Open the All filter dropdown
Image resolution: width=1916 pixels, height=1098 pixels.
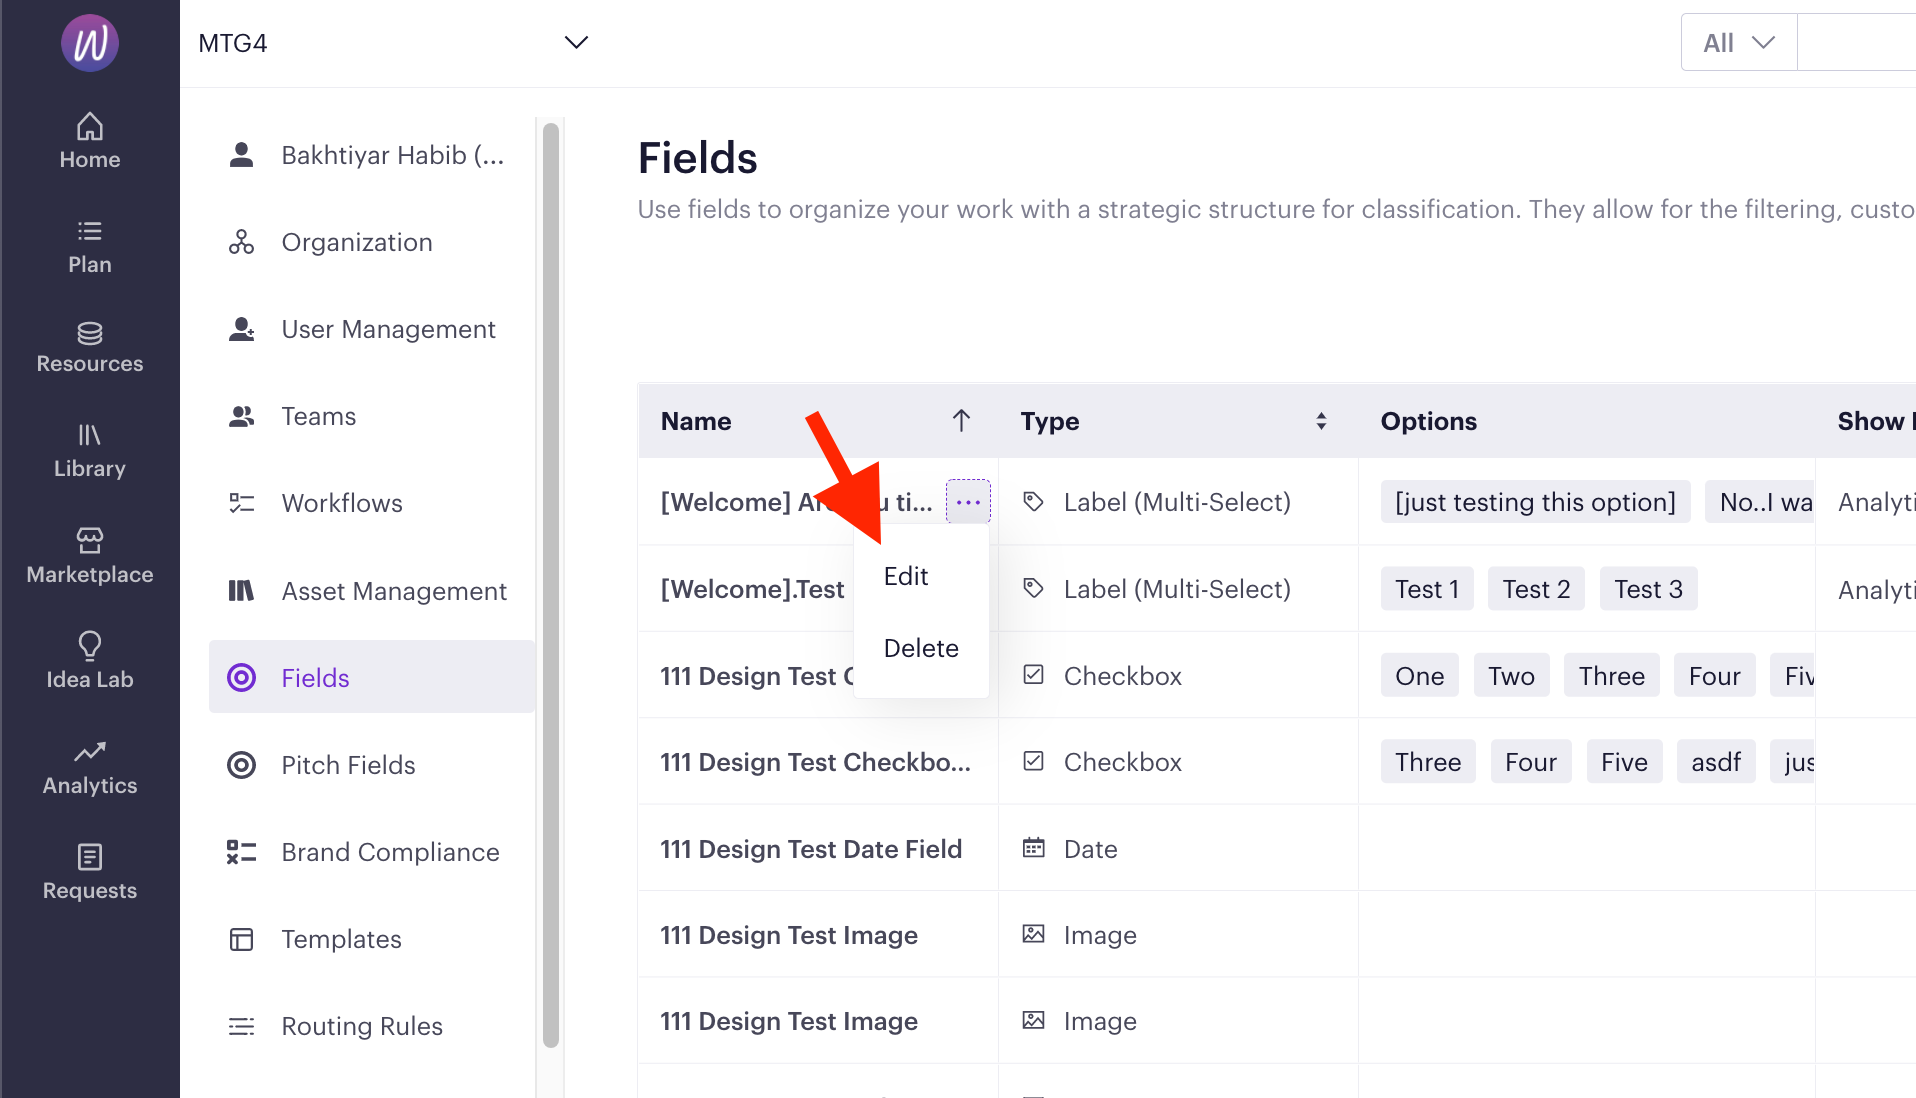click(x=1739, y=43)
